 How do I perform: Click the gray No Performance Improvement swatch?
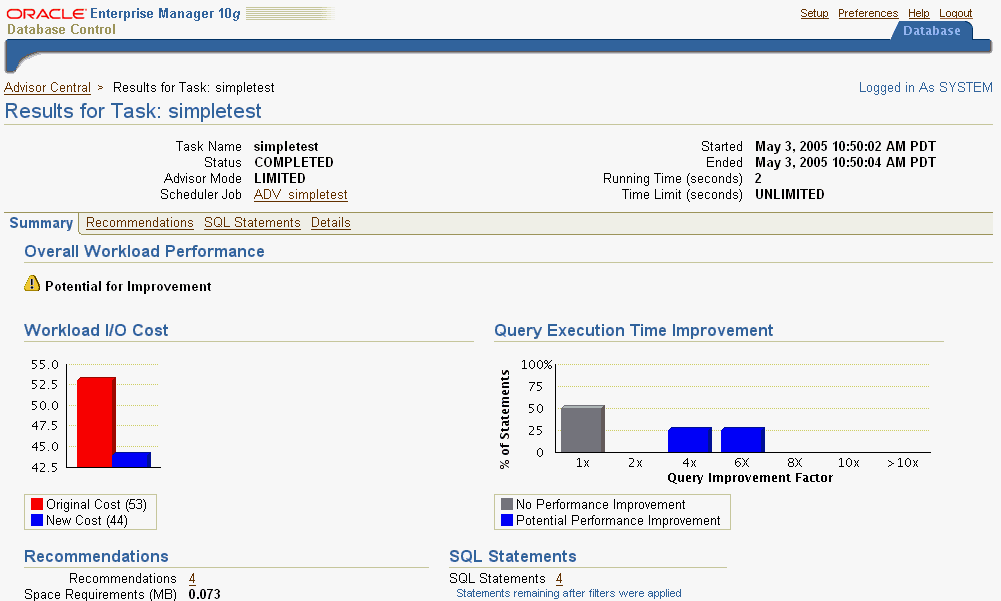click(507, 505)
